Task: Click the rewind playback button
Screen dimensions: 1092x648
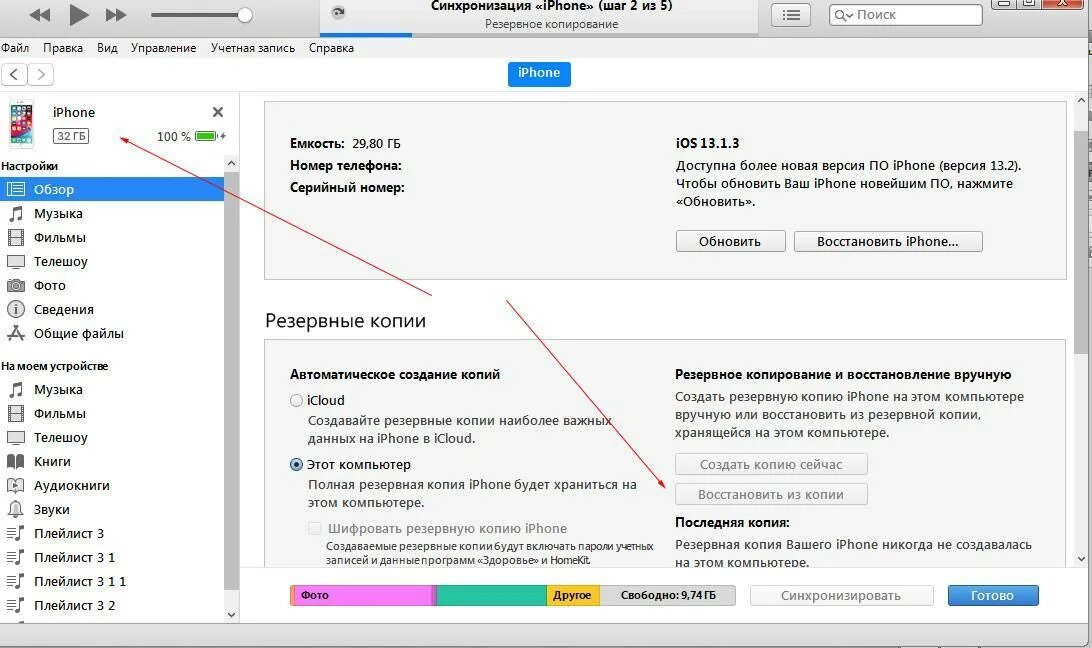Action: point(40,15)
